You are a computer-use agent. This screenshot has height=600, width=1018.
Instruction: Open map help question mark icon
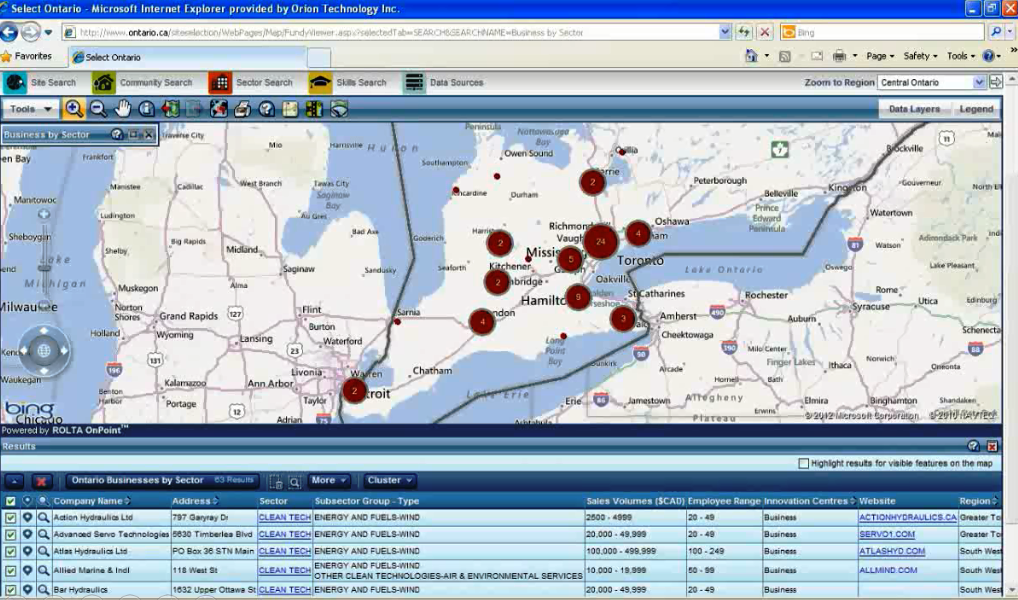(x=266, y=109)
